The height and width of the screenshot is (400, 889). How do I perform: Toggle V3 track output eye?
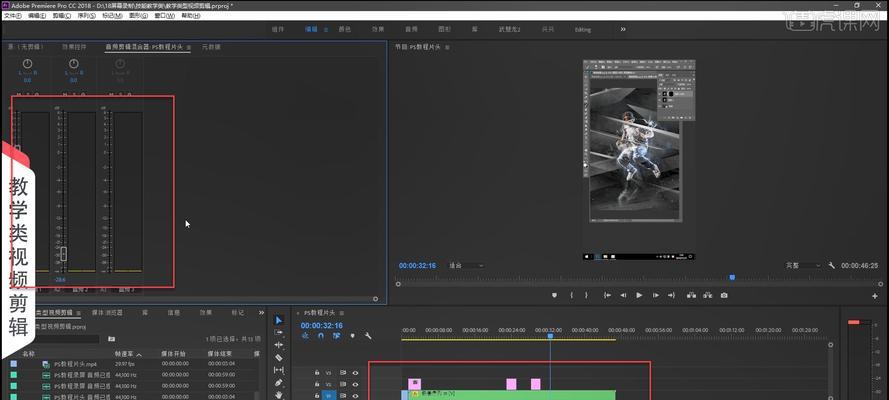coord(355,373)
